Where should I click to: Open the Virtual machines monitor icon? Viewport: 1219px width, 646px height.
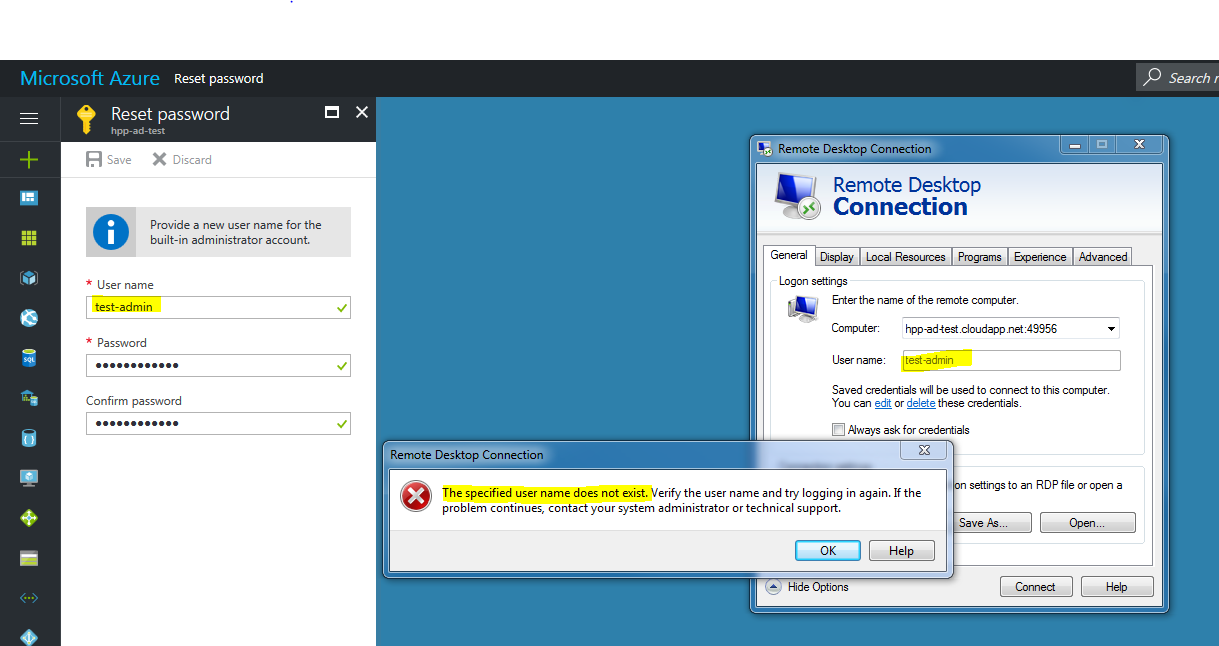tap(29, 478)
